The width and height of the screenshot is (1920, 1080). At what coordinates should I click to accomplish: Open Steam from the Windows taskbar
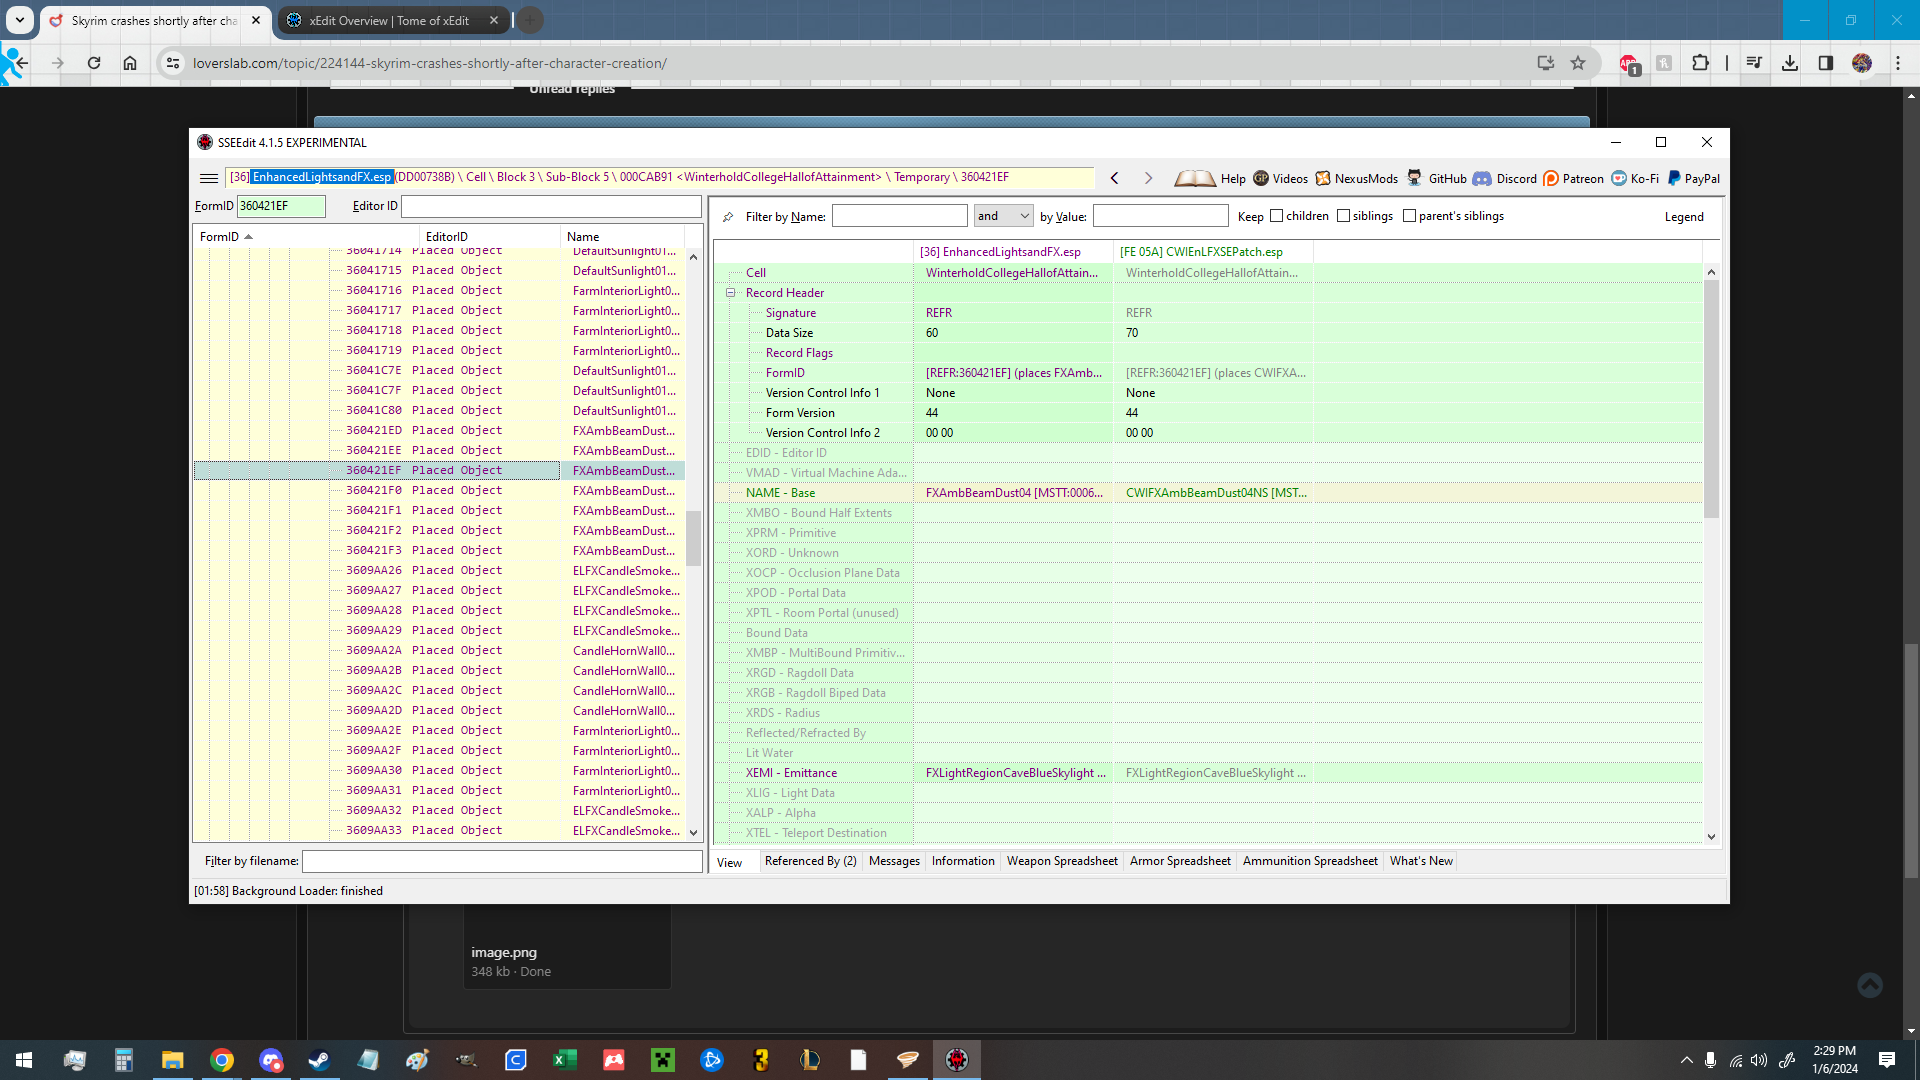coord(319,1060)
